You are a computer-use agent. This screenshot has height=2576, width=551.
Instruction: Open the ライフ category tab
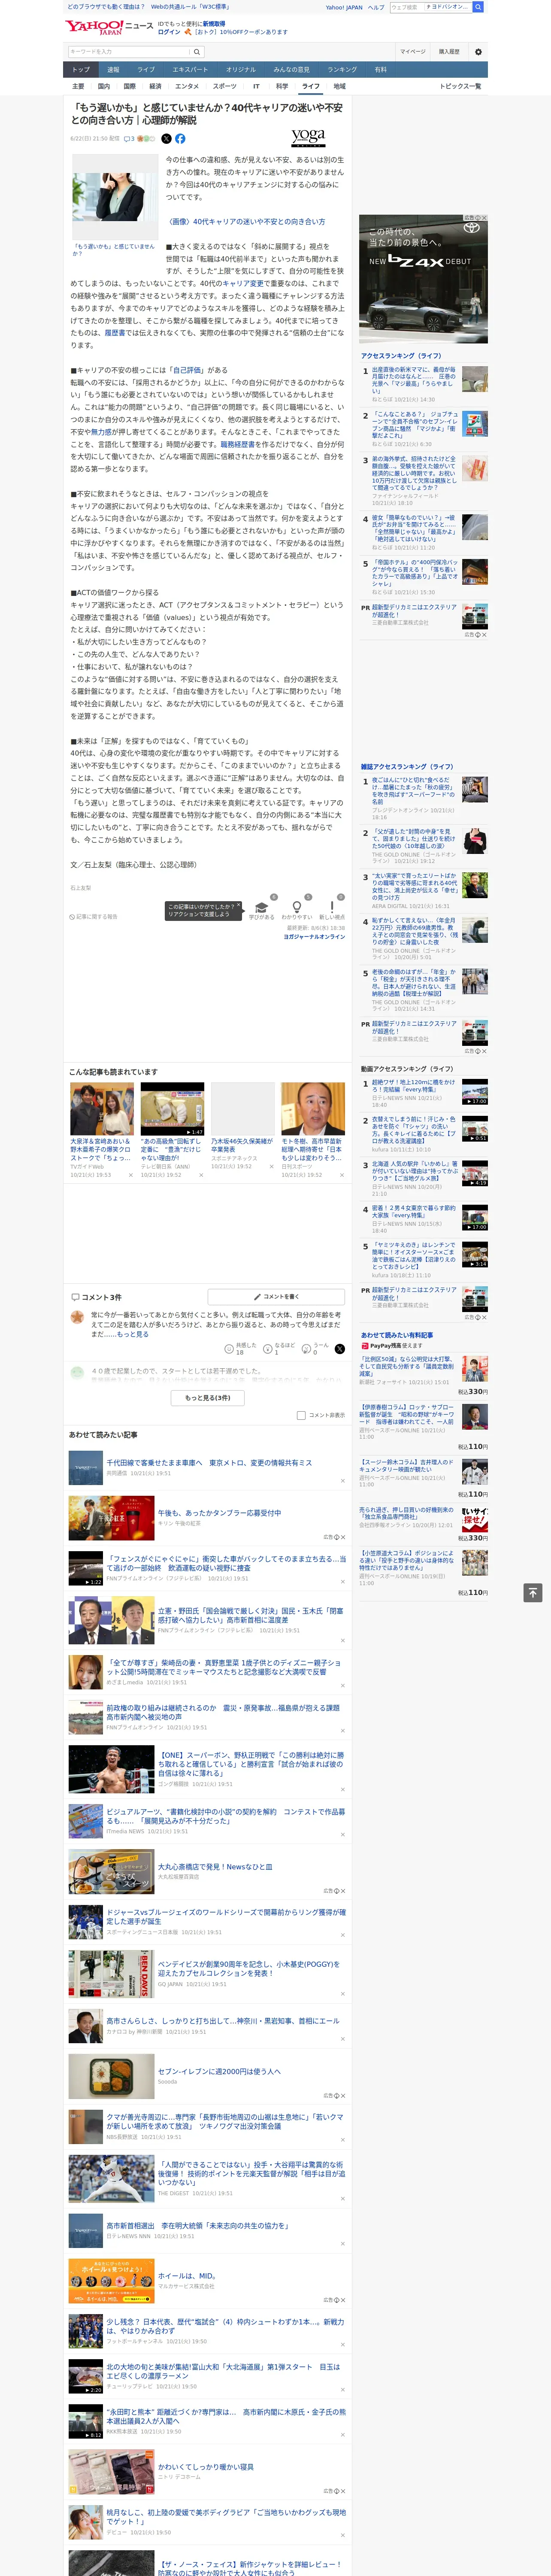pos(311,86)
